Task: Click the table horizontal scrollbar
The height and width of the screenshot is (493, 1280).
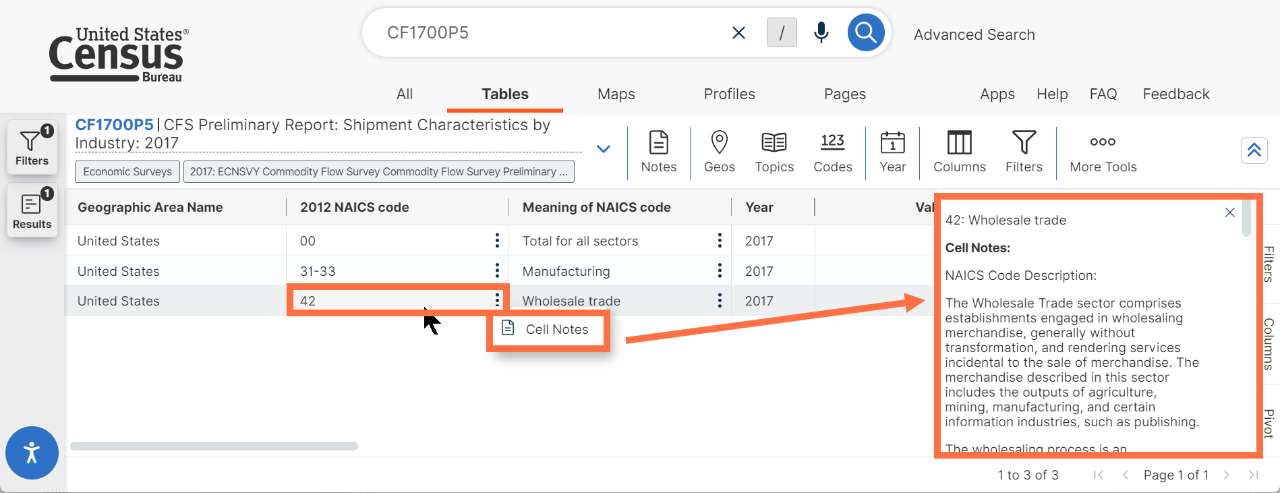Action: 214,446
